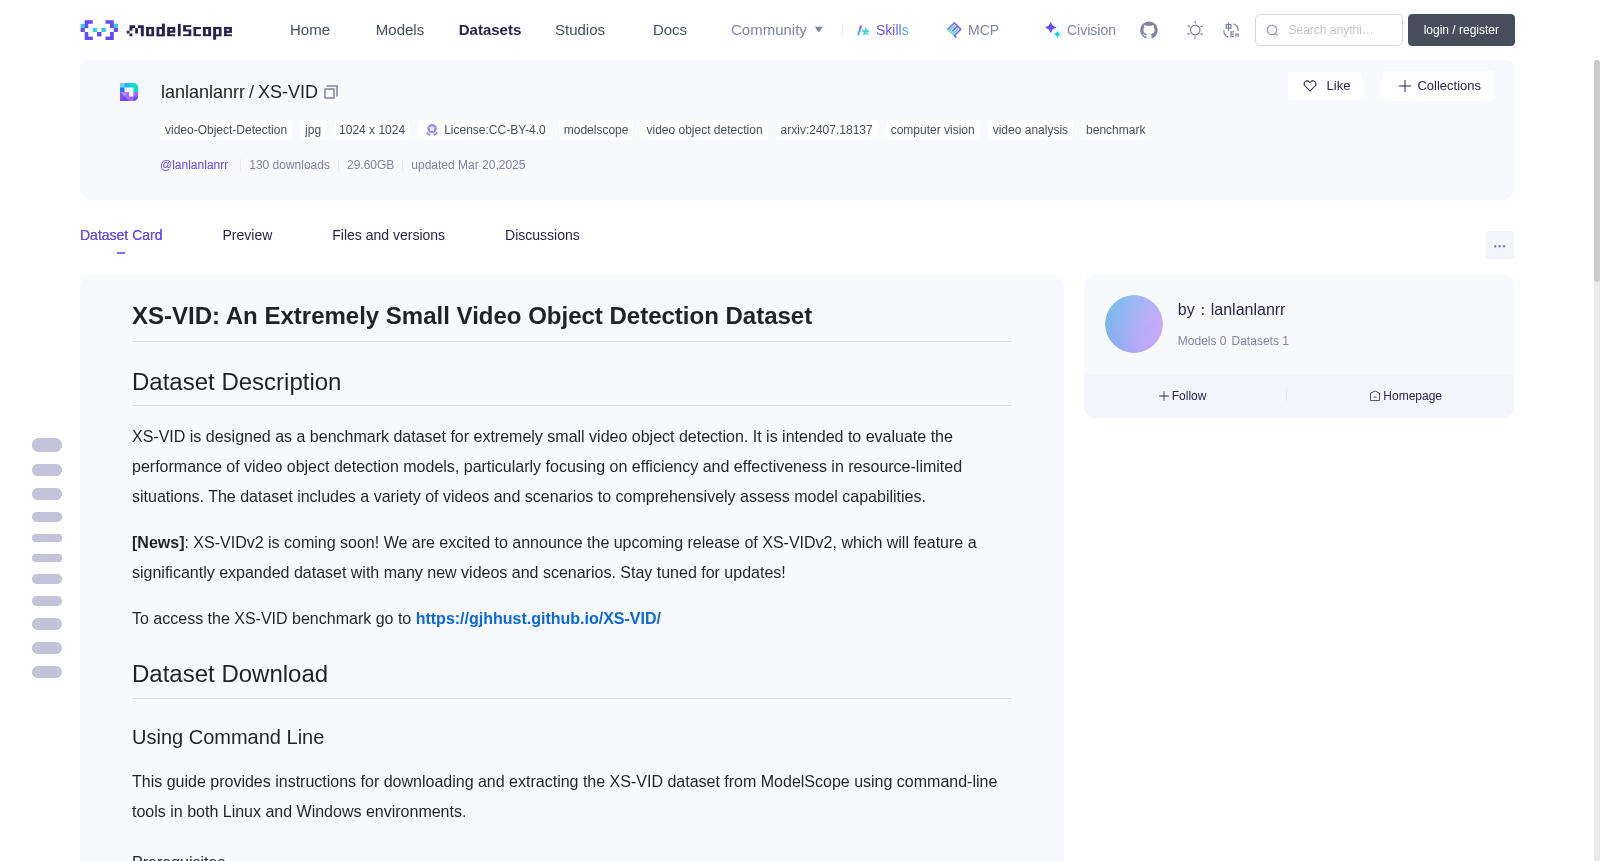Click the 'Using Command Line' heading

coord(228,737)
